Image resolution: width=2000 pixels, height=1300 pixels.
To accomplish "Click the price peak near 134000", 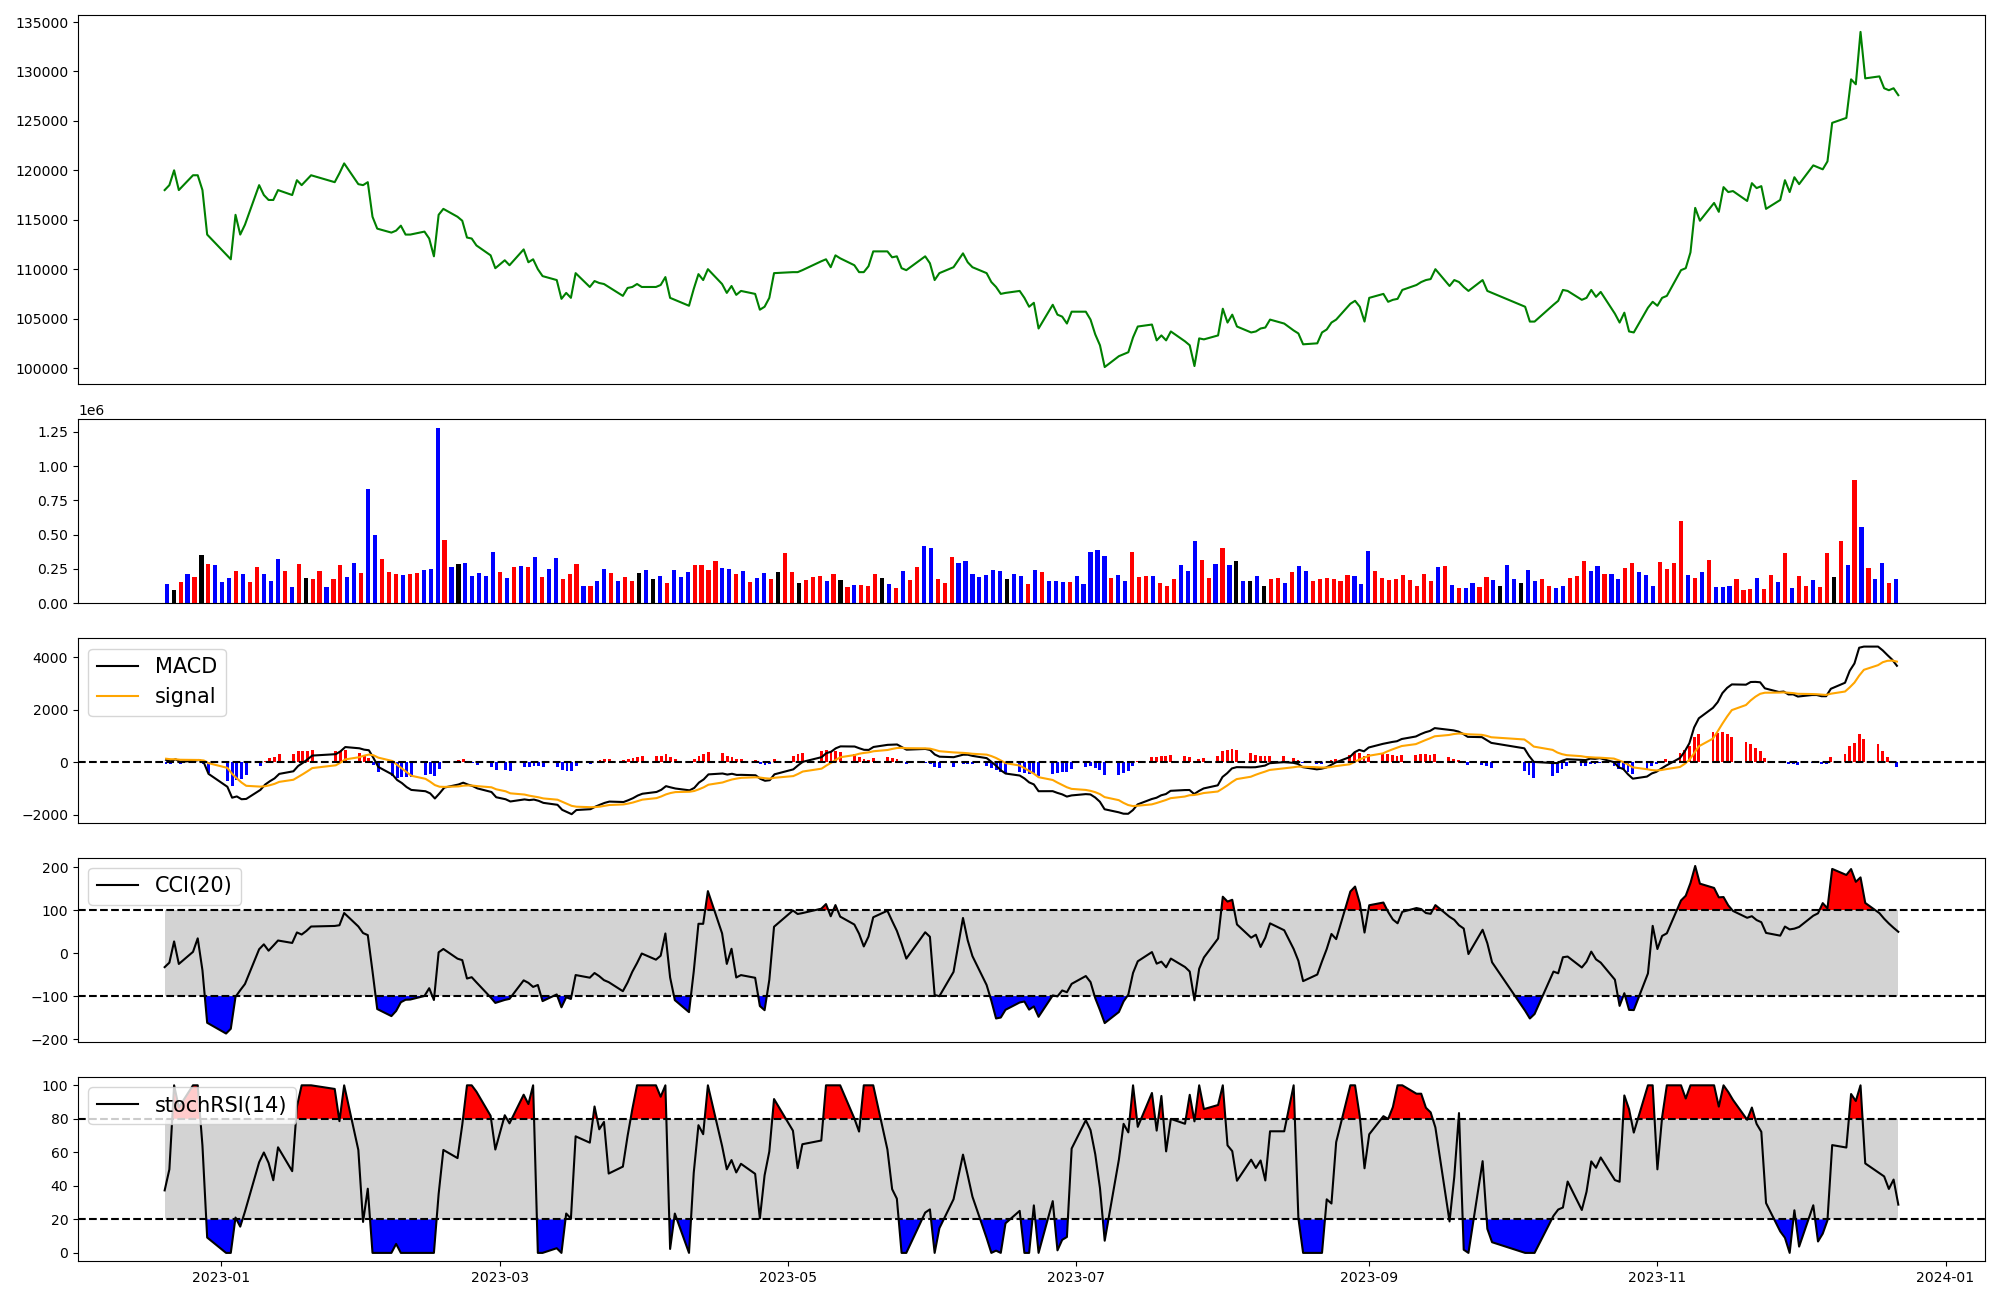I will [x=1860, y=33].
